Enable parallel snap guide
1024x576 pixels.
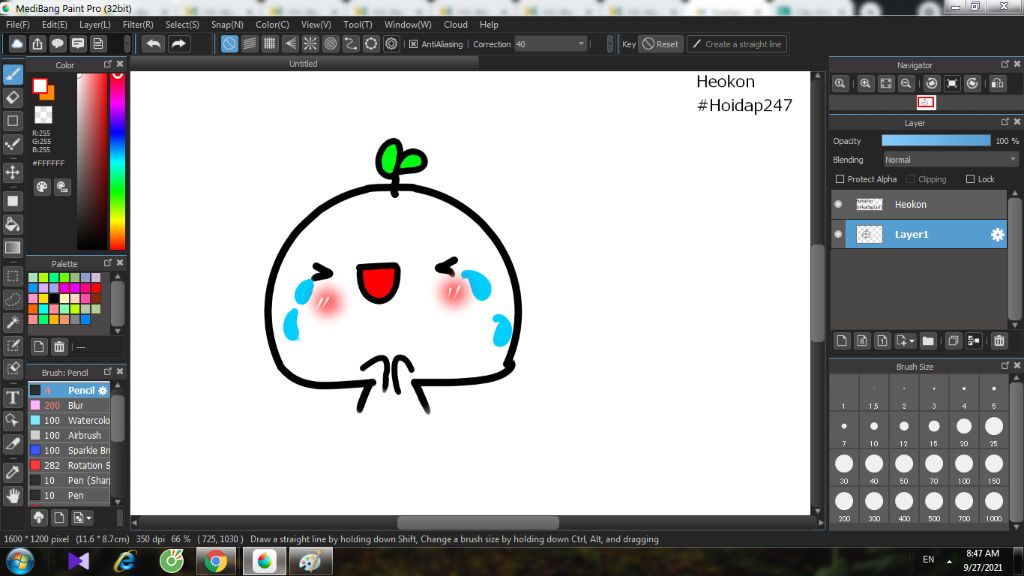click(x=249, y=44)
